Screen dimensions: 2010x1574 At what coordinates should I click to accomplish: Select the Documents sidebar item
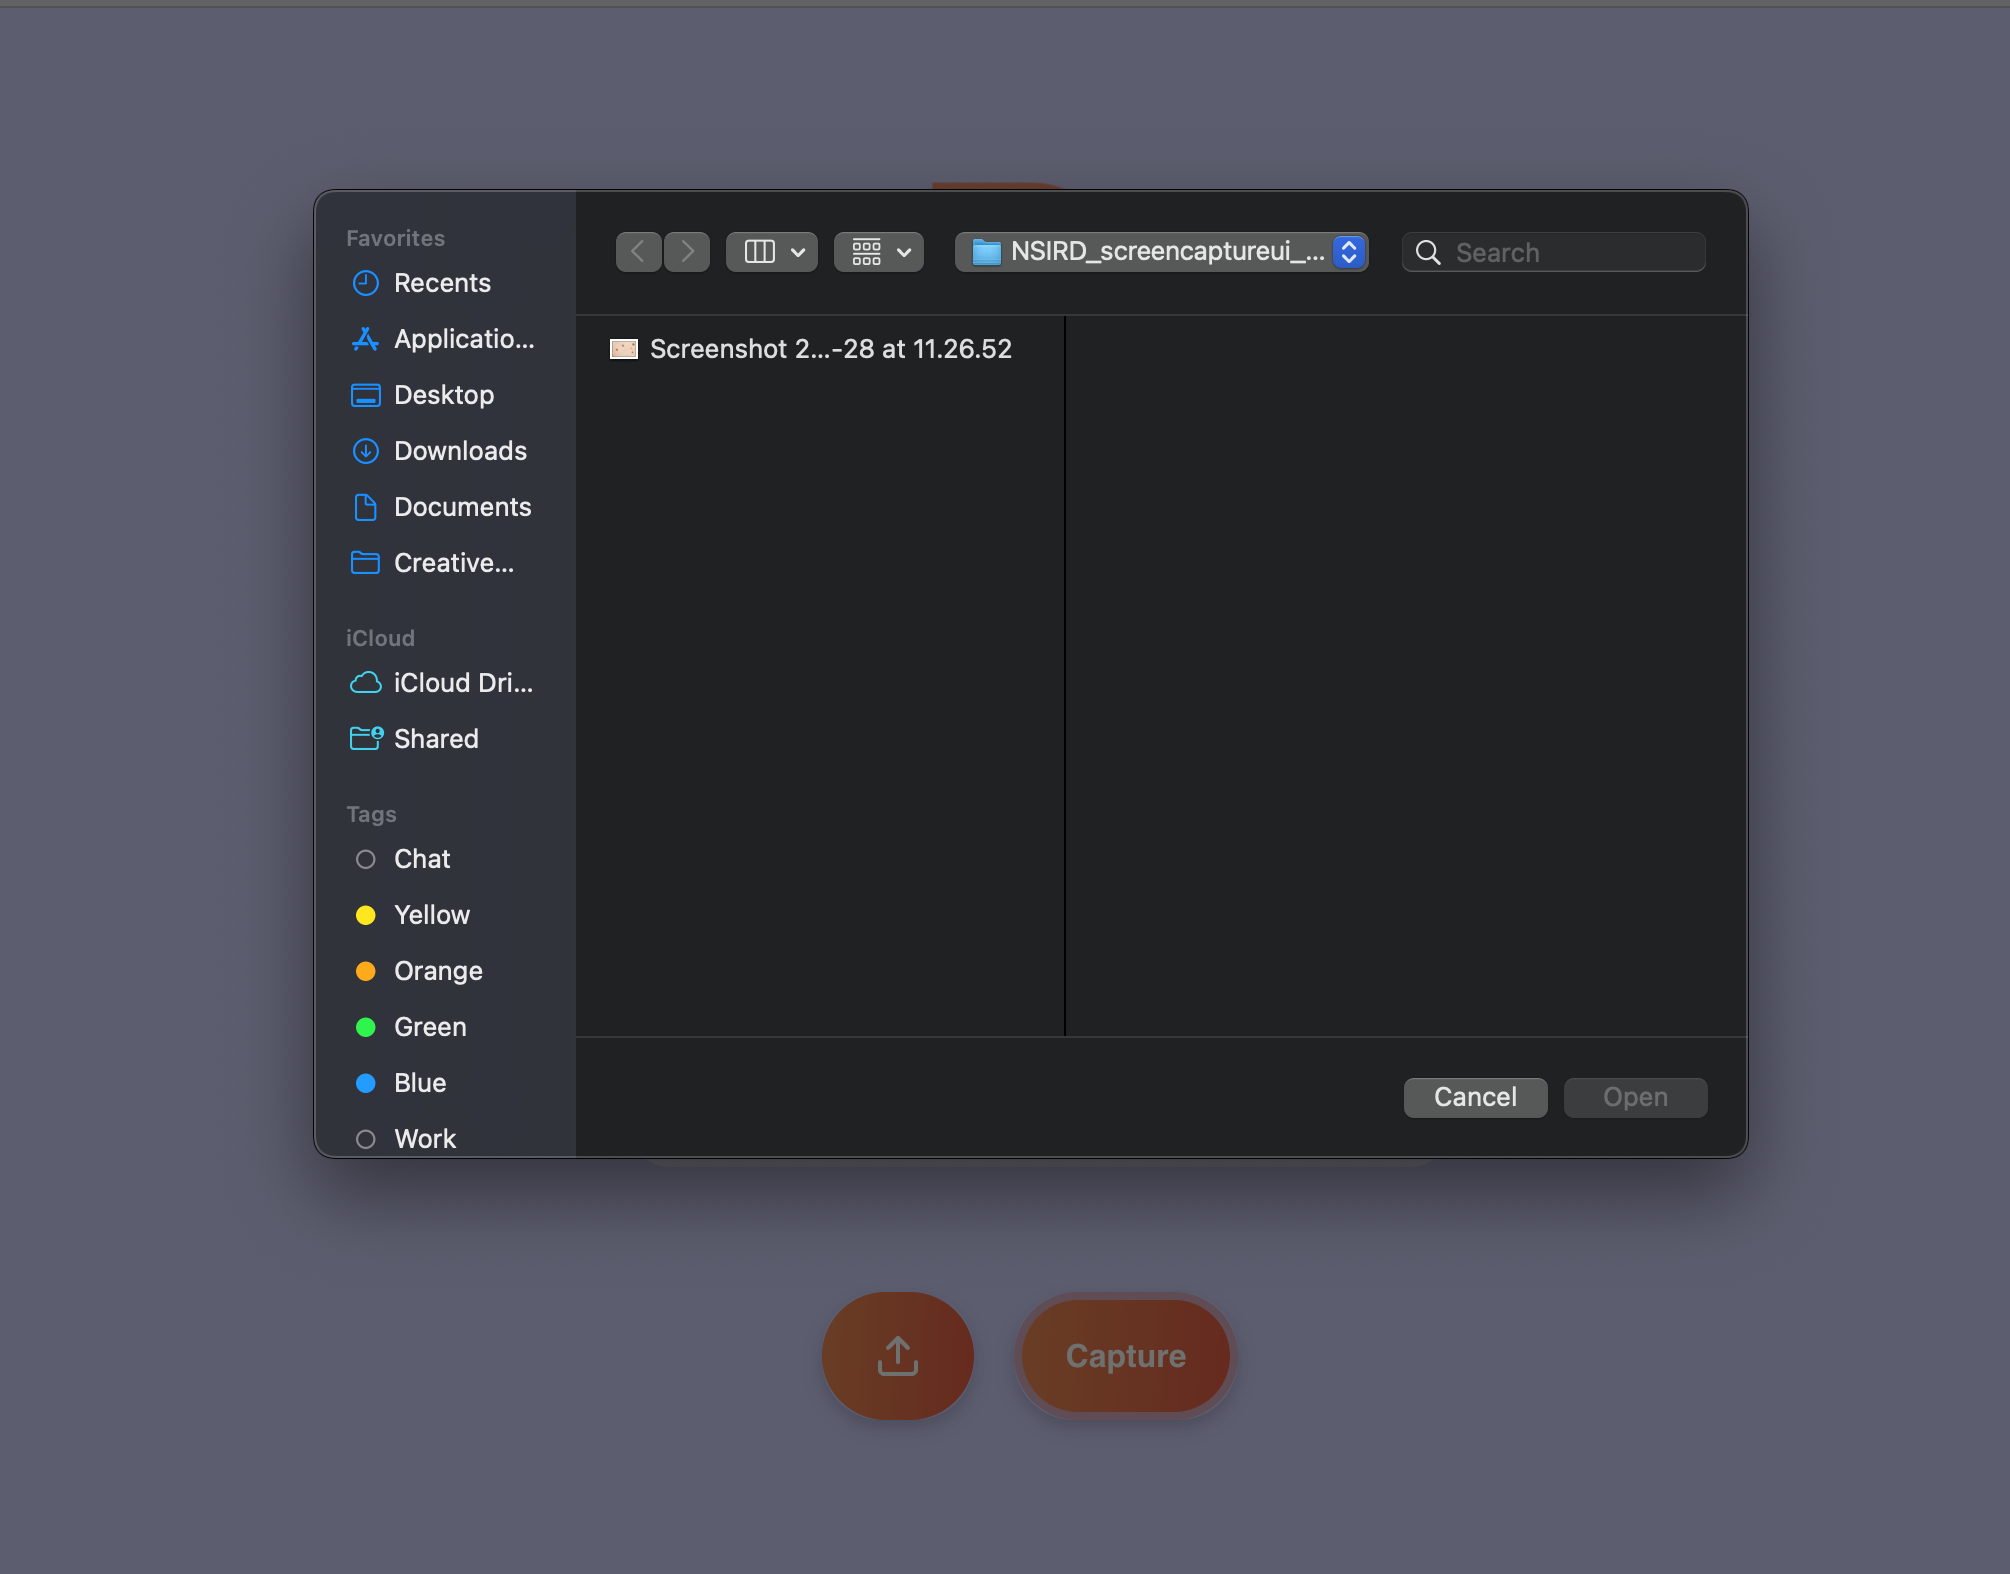(x=461, y=507)
